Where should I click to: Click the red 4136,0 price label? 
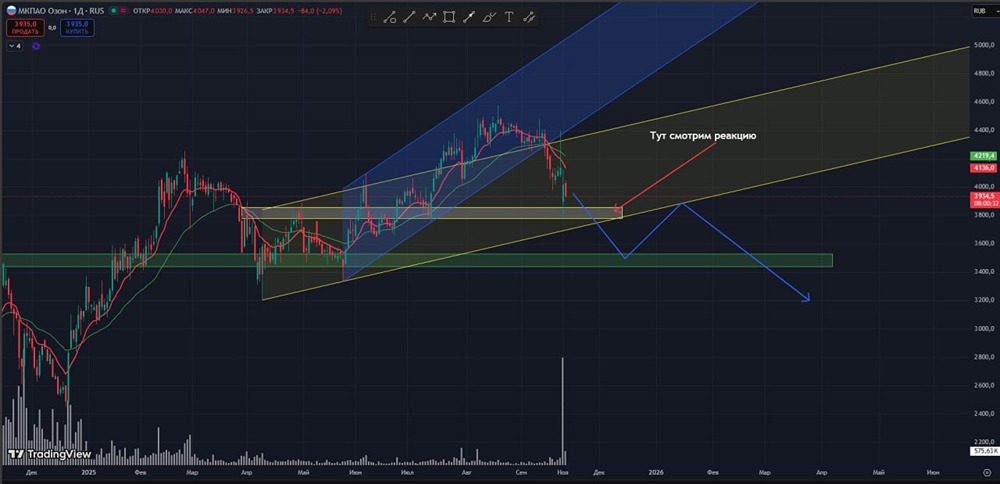coord(983,168)
